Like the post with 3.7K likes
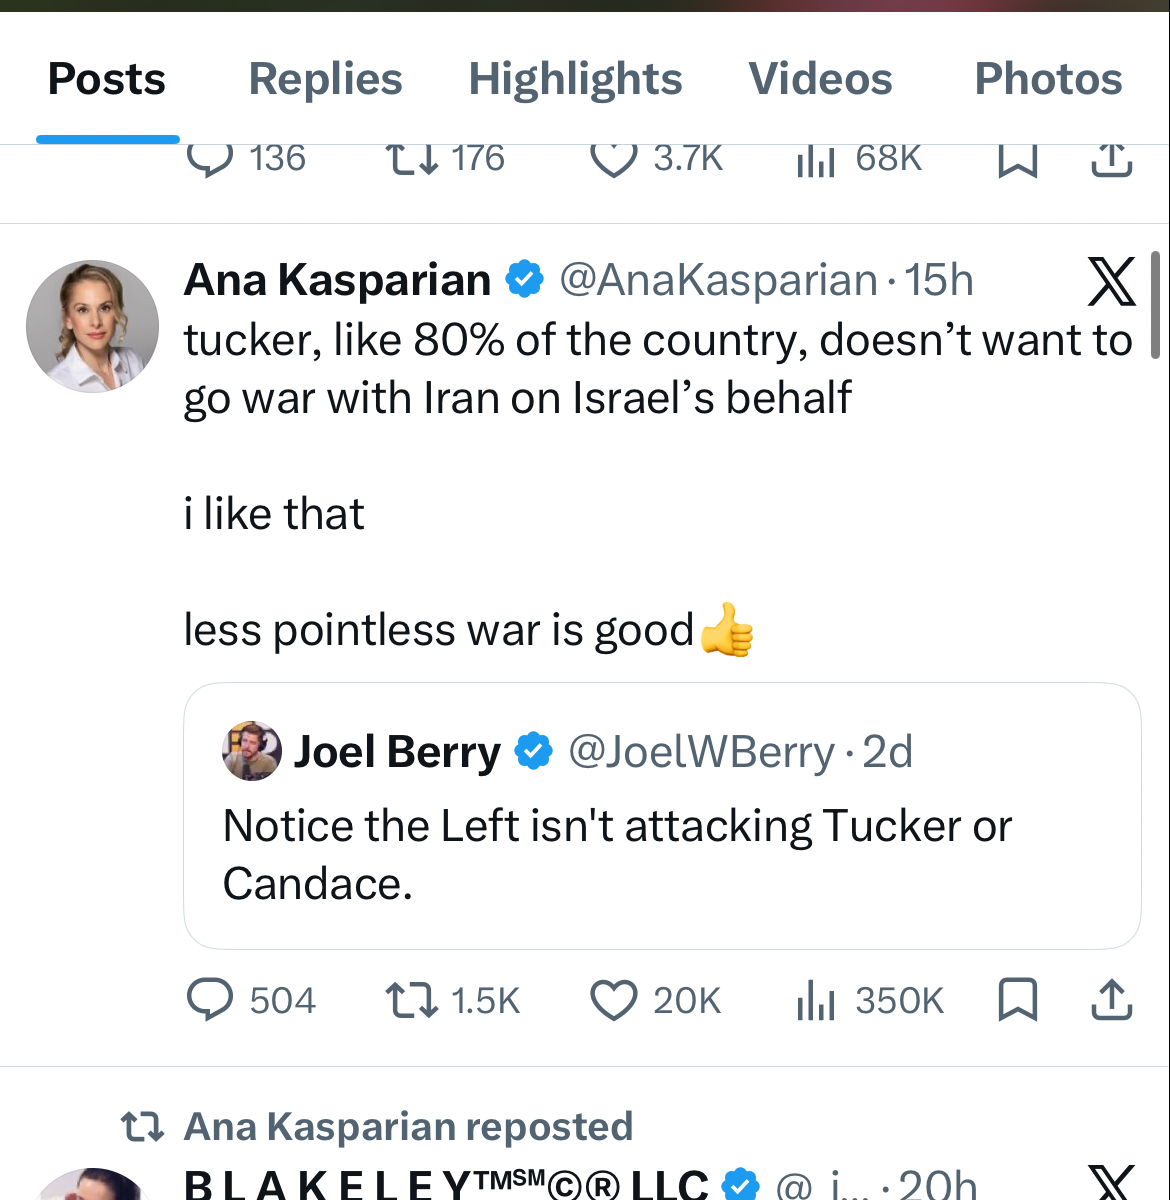 tap(613, 160)
